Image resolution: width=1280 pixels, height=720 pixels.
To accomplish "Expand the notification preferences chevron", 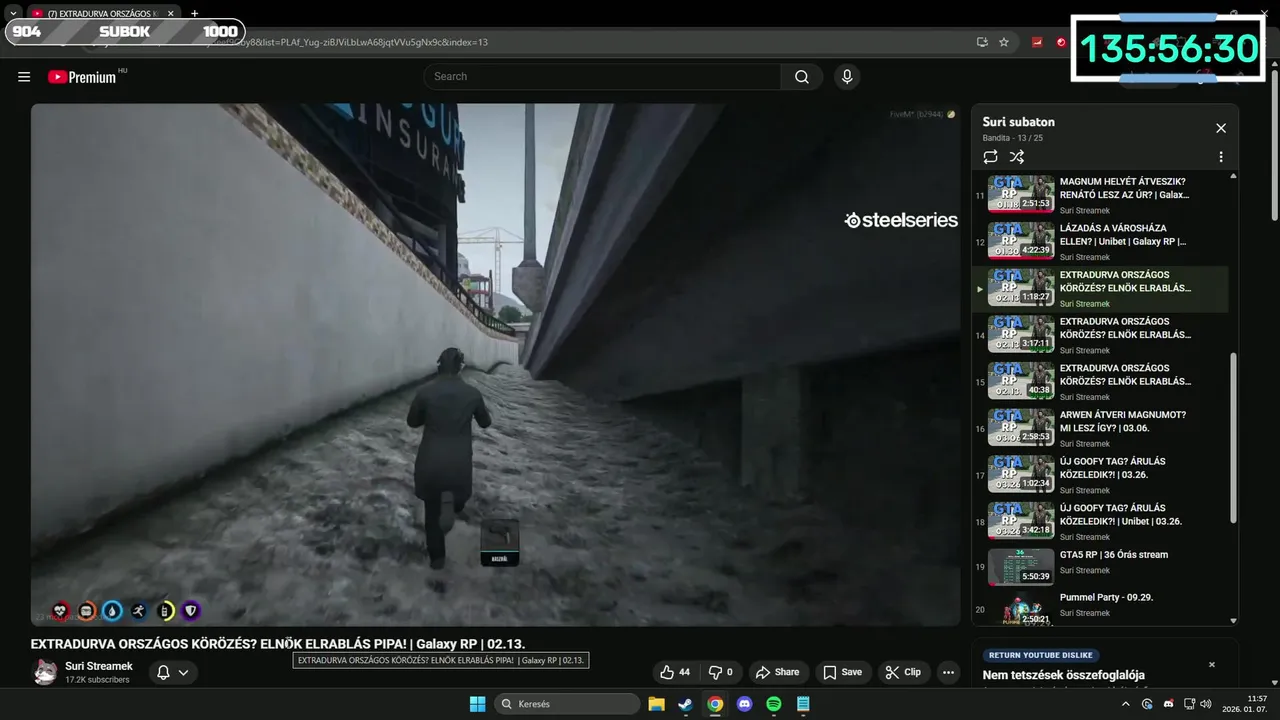I will point(184,673).
